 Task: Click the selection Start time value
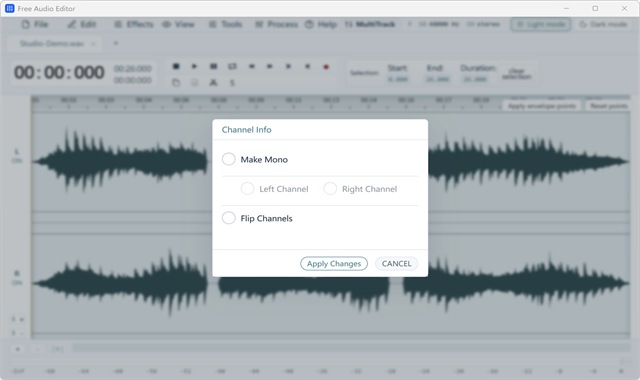(x=398, y=79)
